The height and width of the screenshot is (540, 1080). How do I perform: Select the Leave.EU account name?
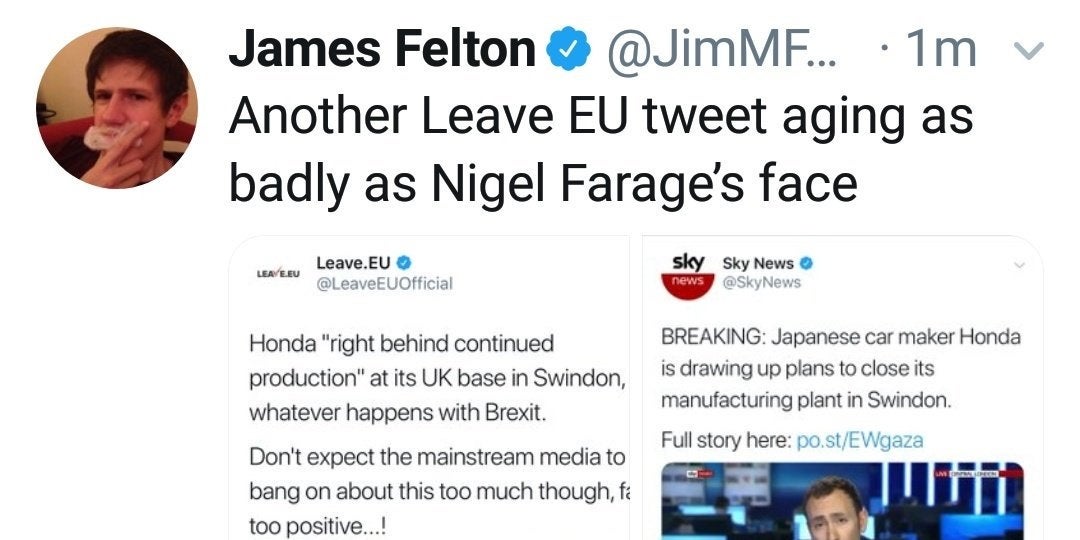click(354, 263)
